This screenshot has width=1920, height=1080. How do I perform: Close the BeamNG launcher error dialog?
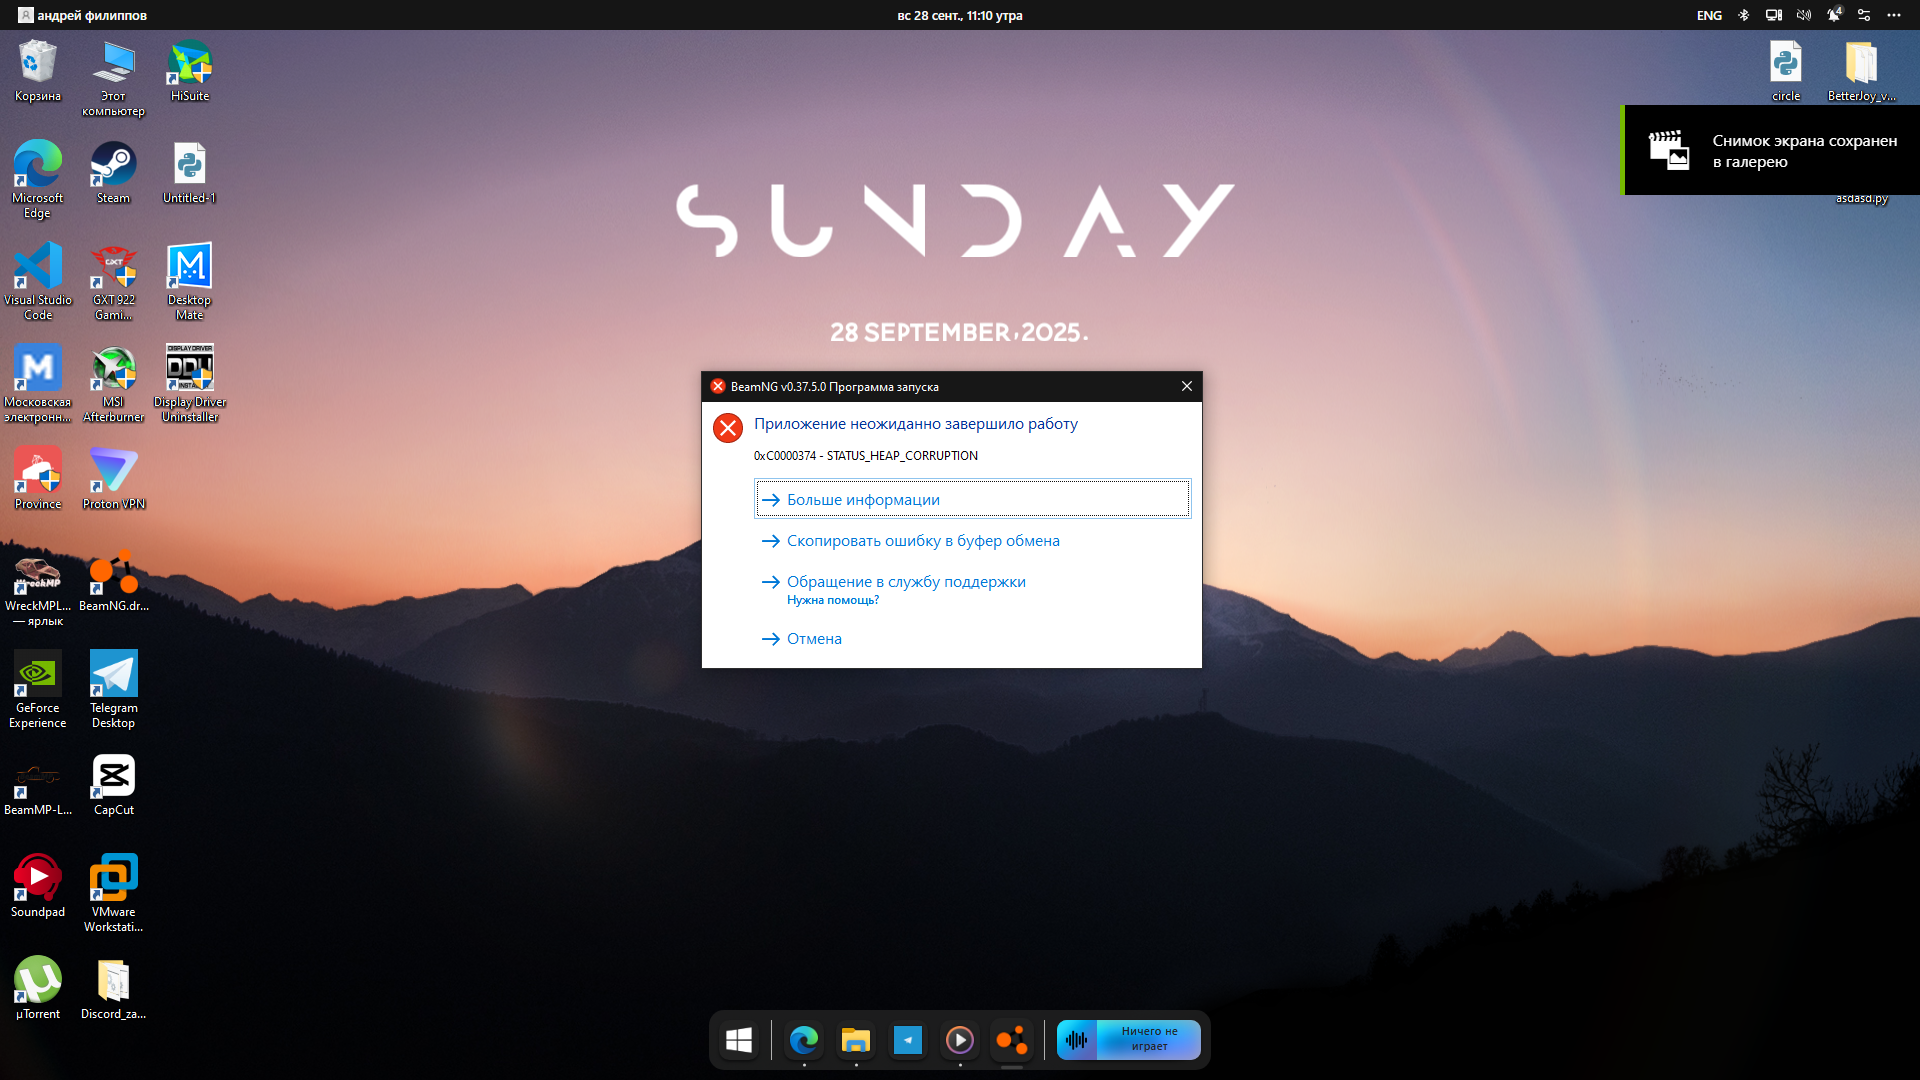click(x=1186, y=387)
